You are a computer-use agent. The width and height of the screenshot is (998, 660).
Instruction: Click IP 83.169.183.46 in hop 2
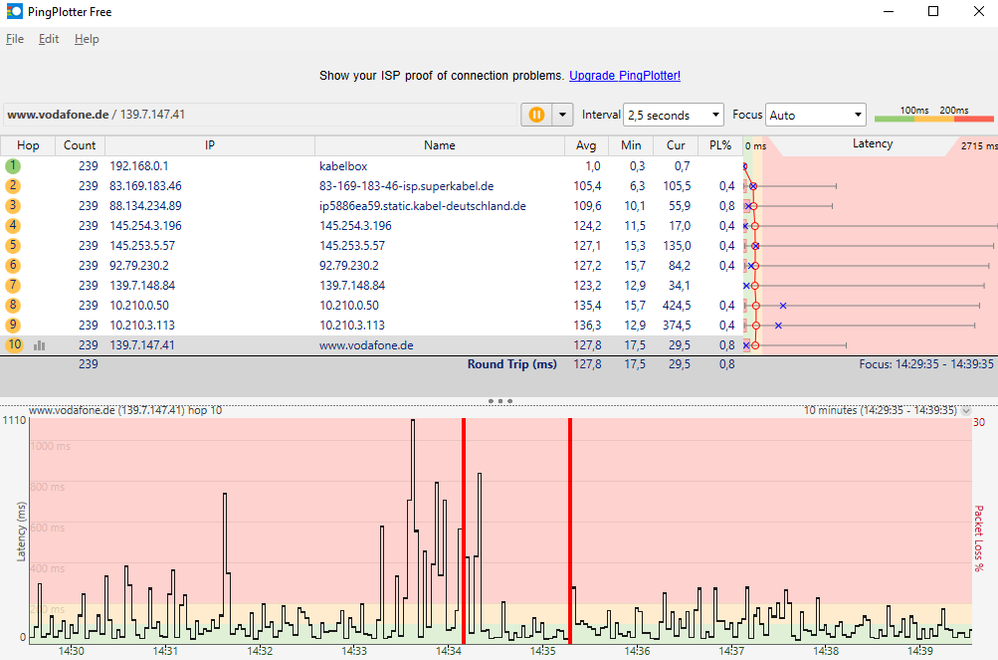point(145,186)
